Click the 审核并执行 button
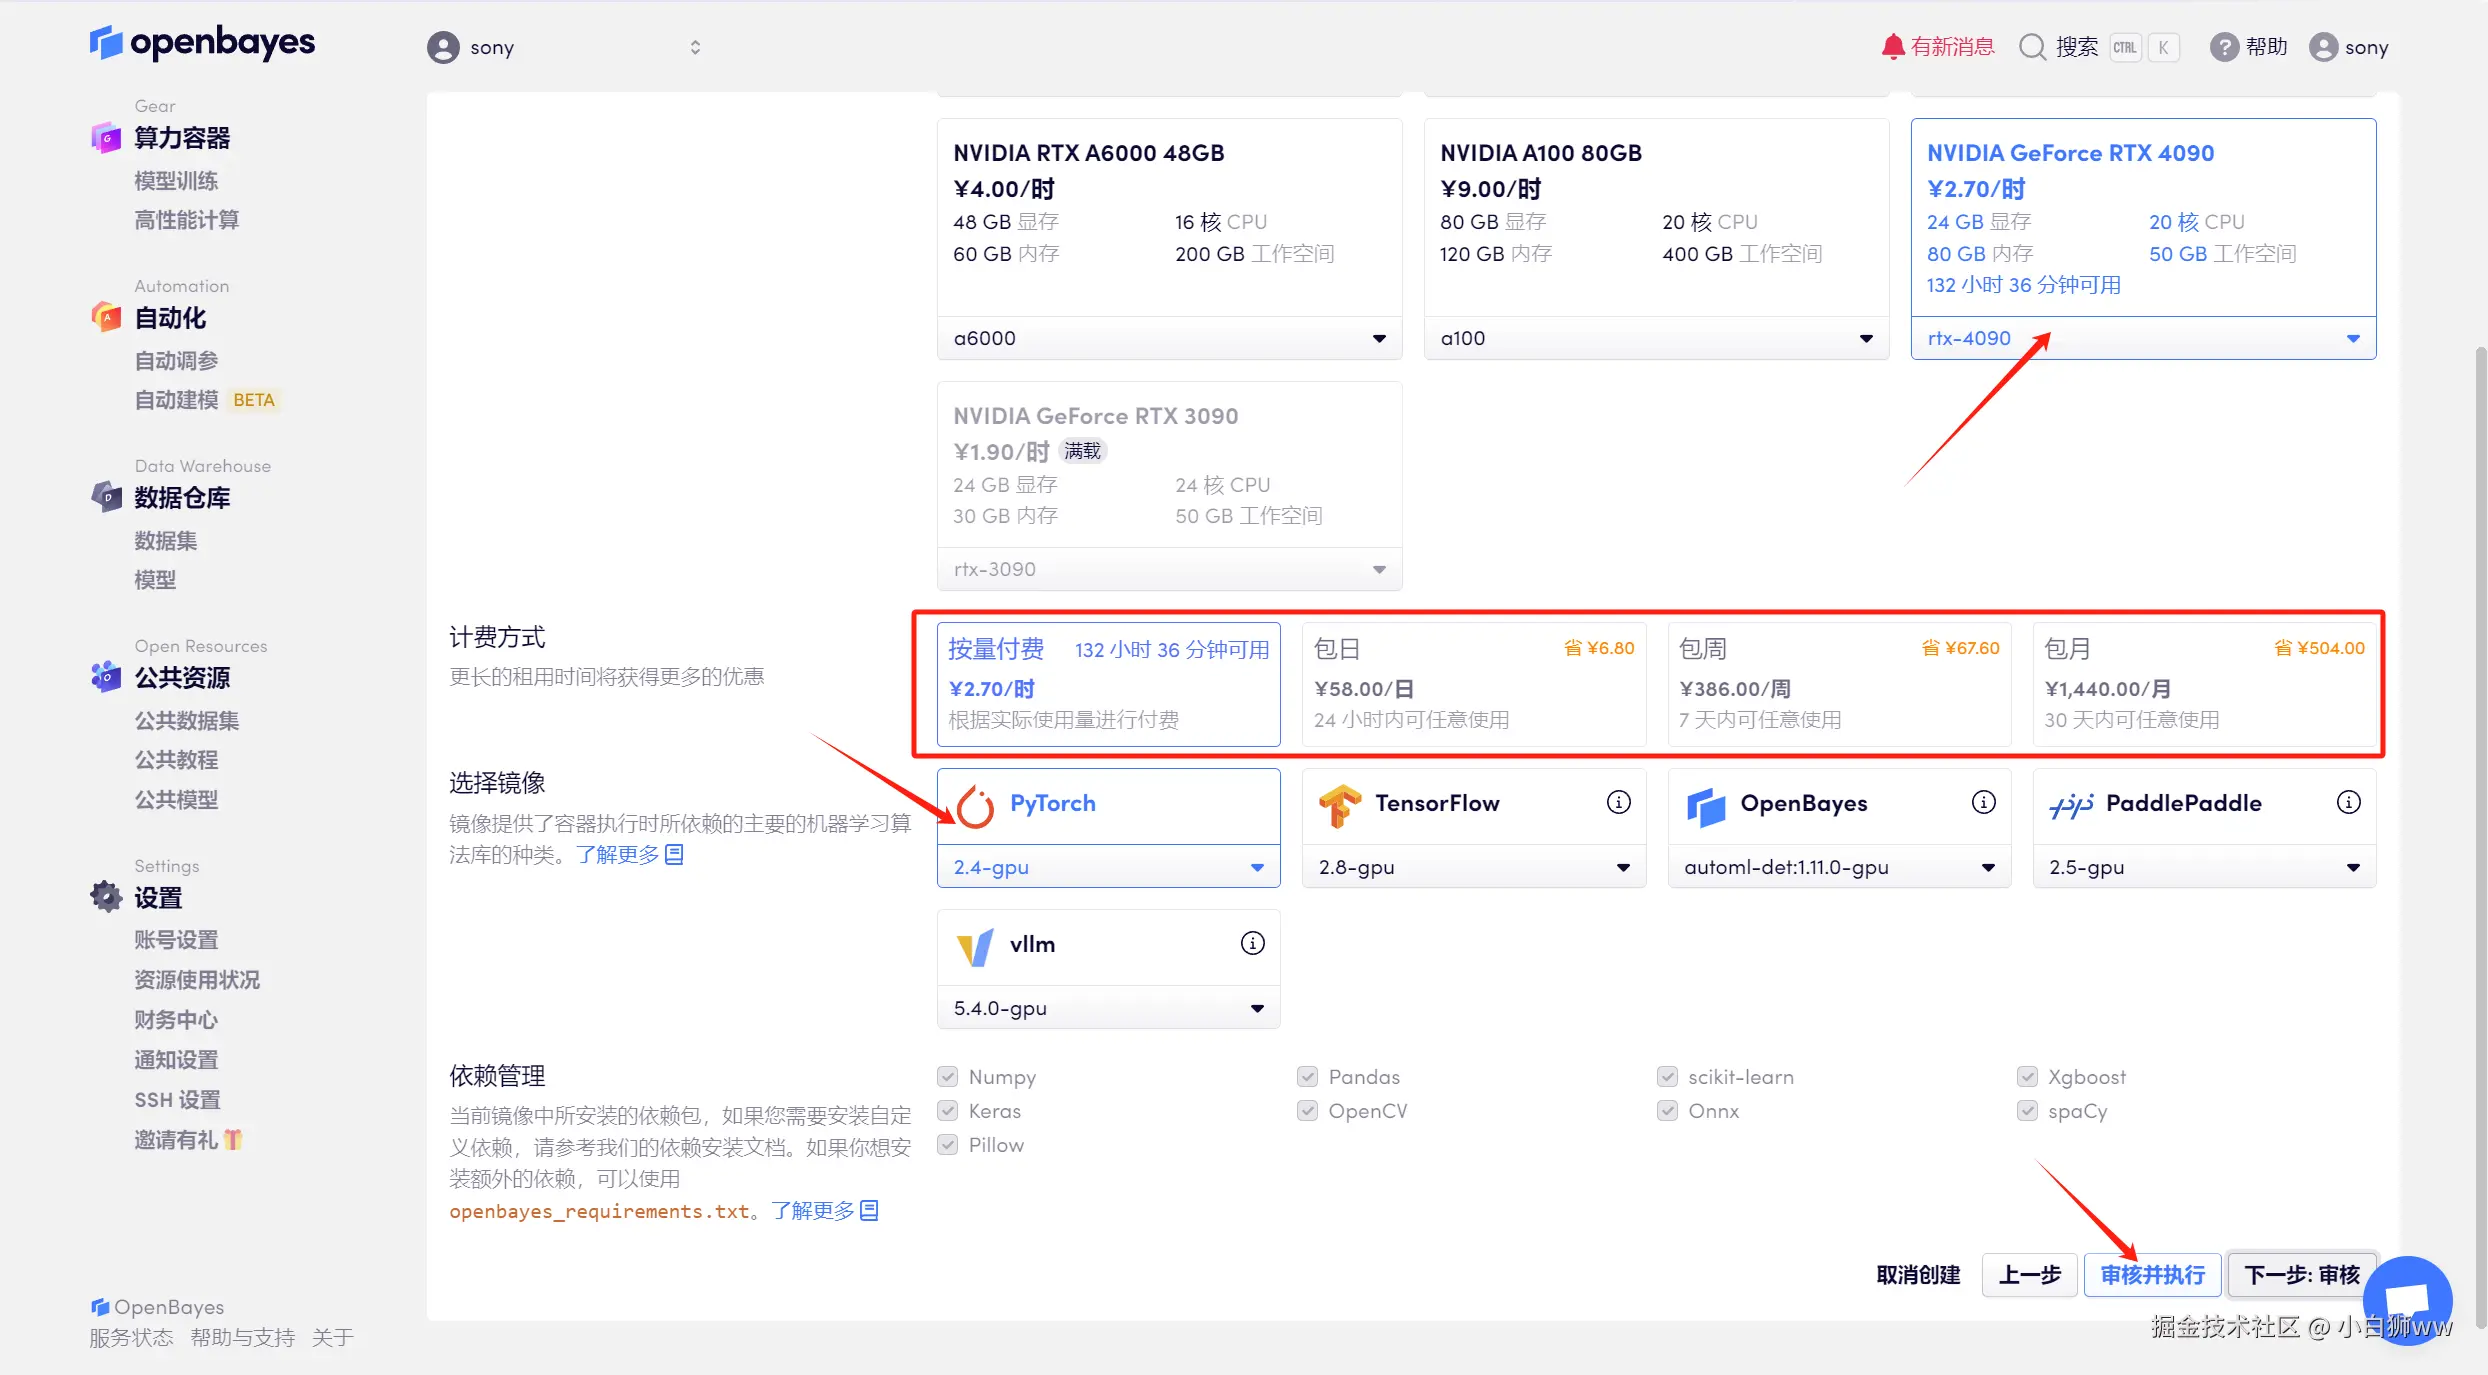The width and height of the screenshot is (2488, 1375). point(2152,1275)
